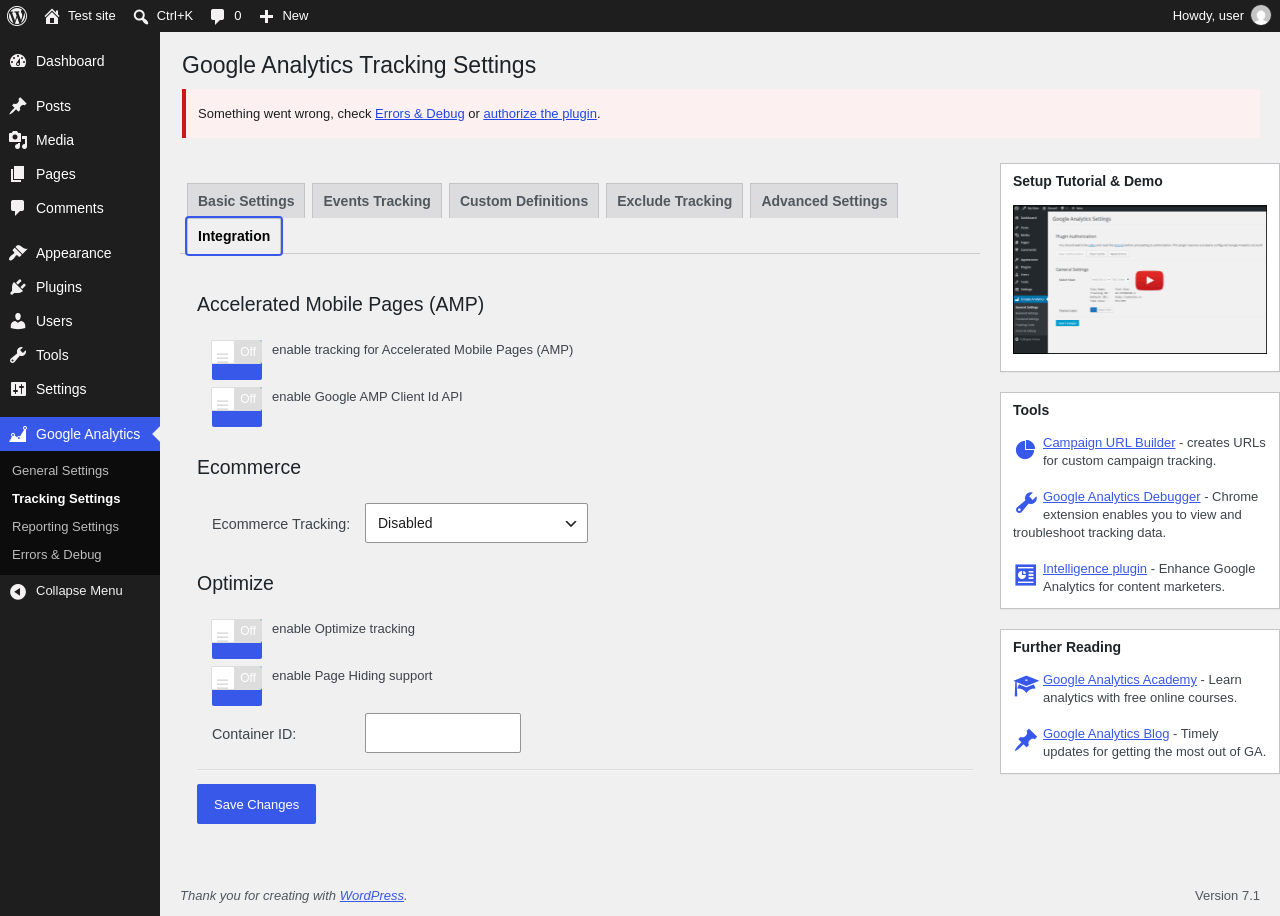The image size is (1280, 916).
Task: Click Save Changes button
Action: point(256,804)
